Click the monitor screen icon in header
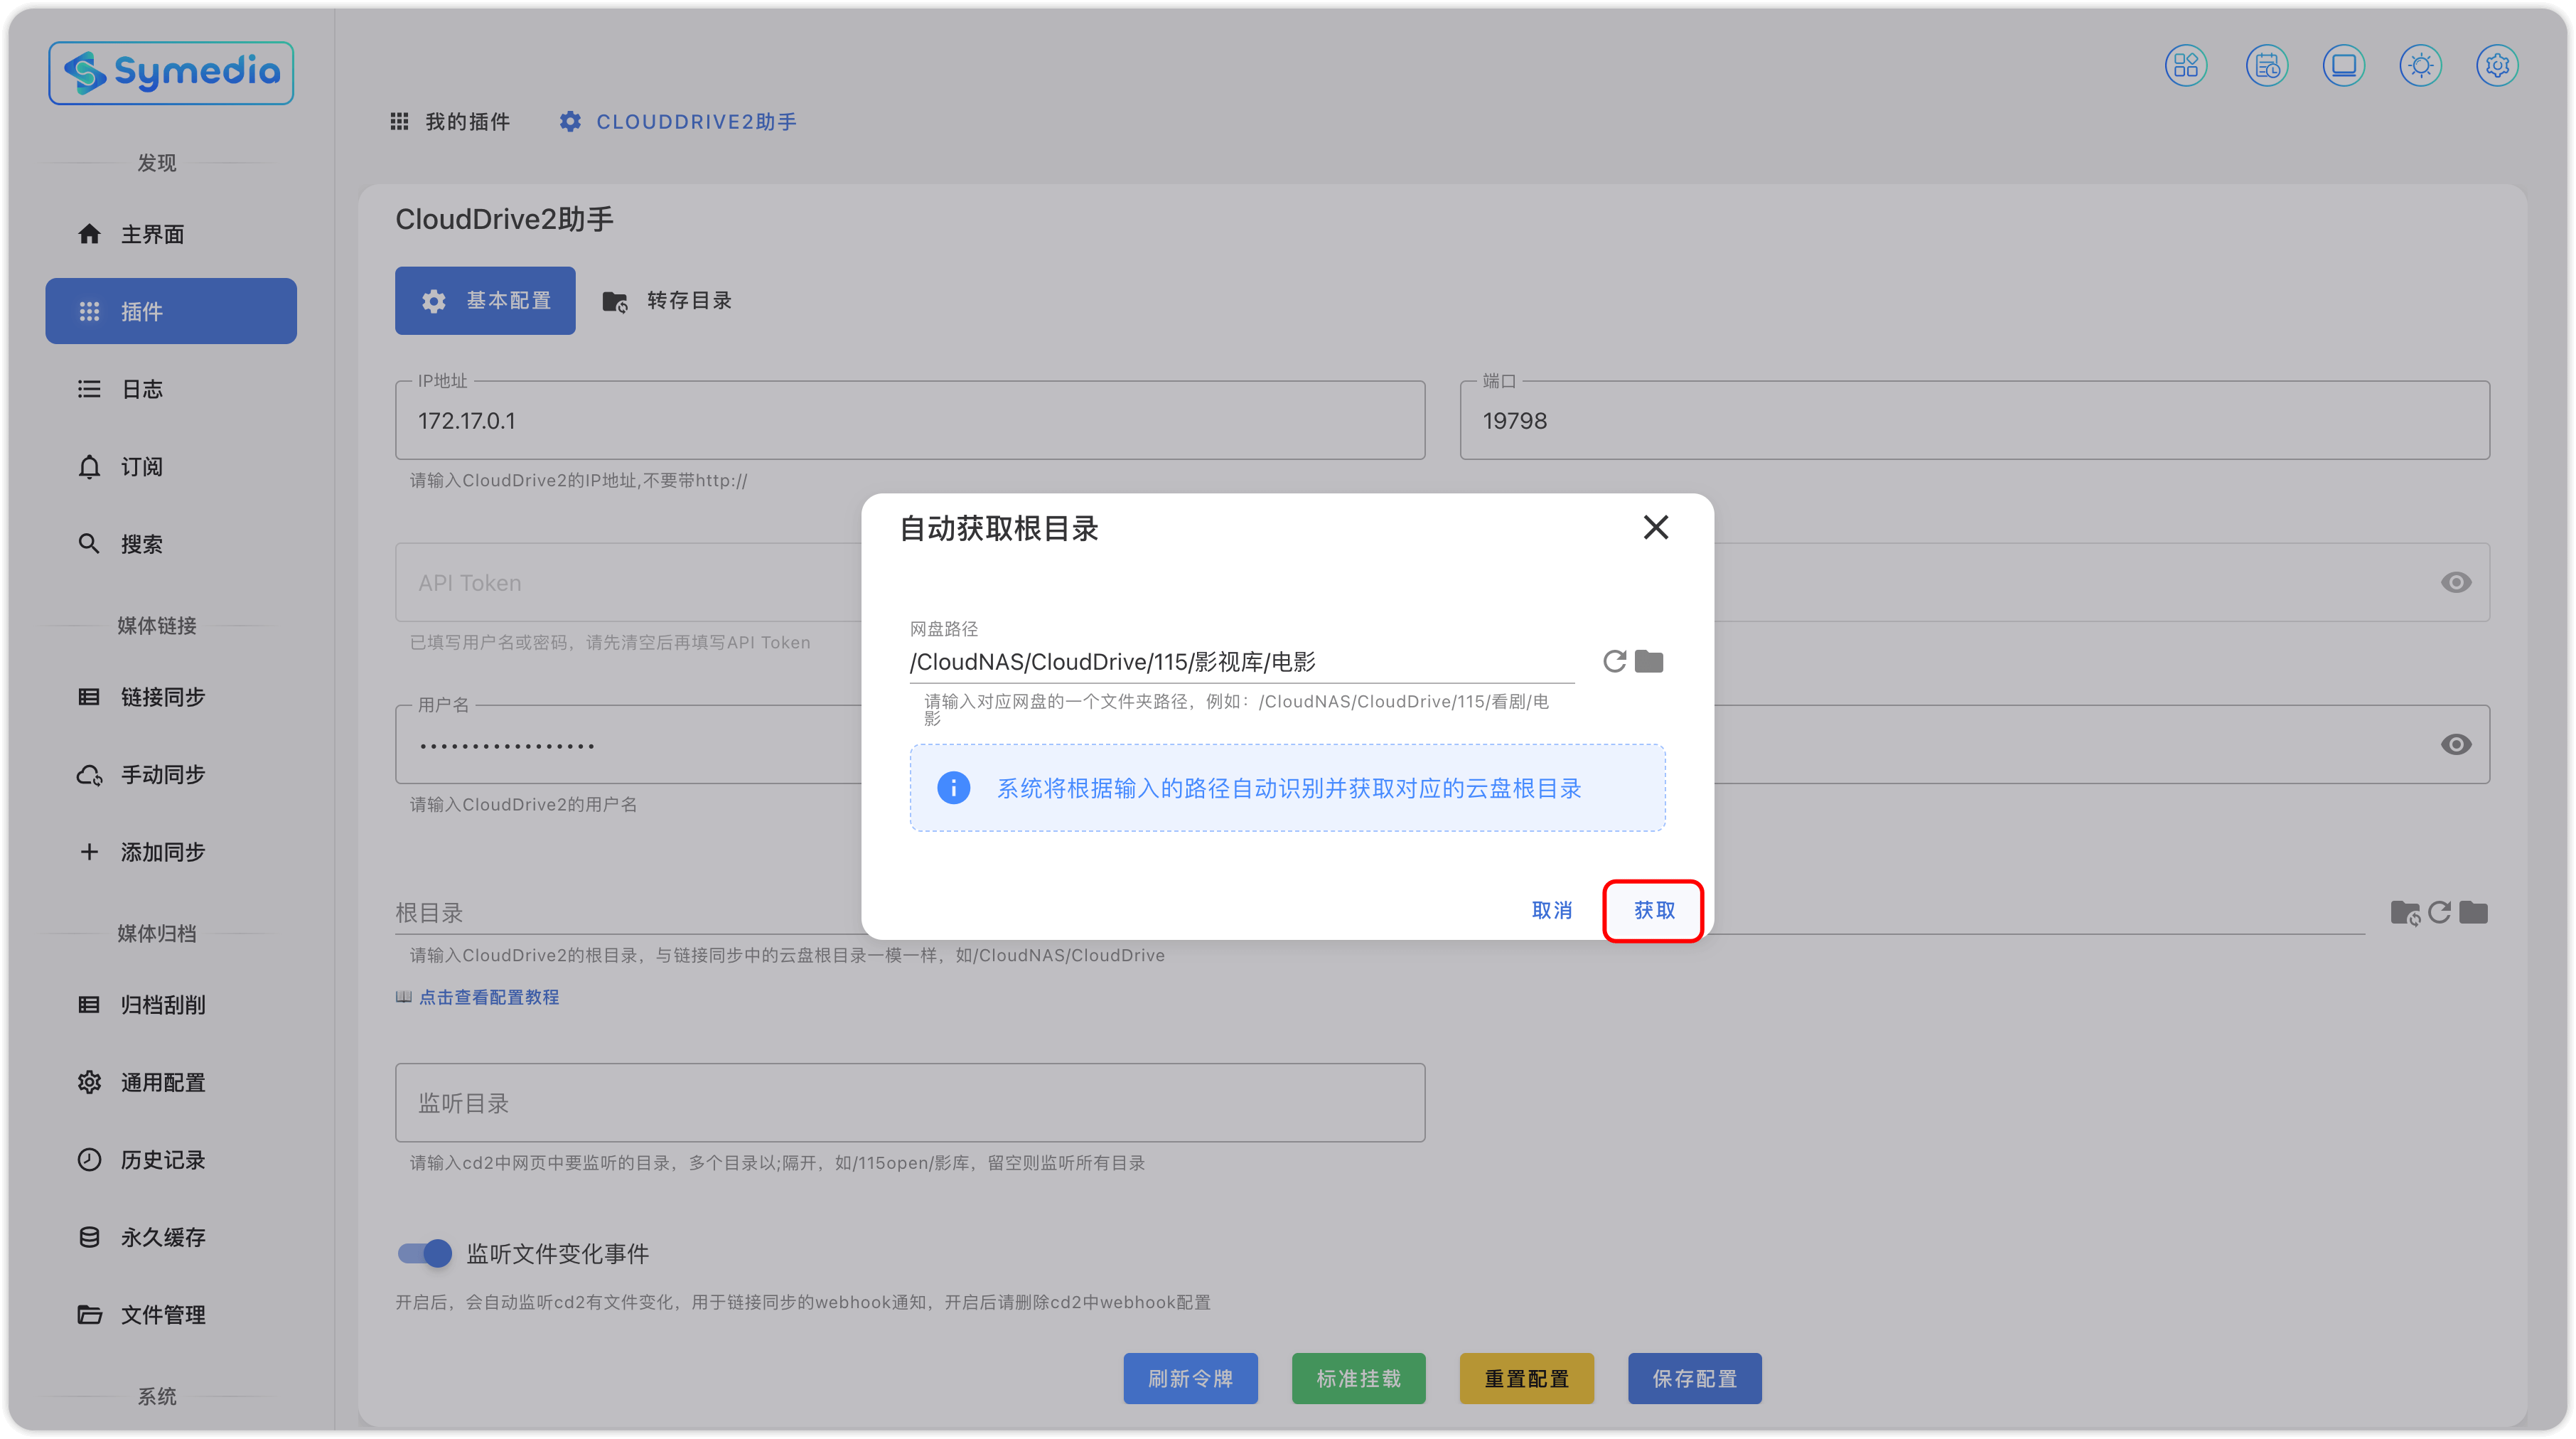The image size is (2576, 1439). [2343, 66]
